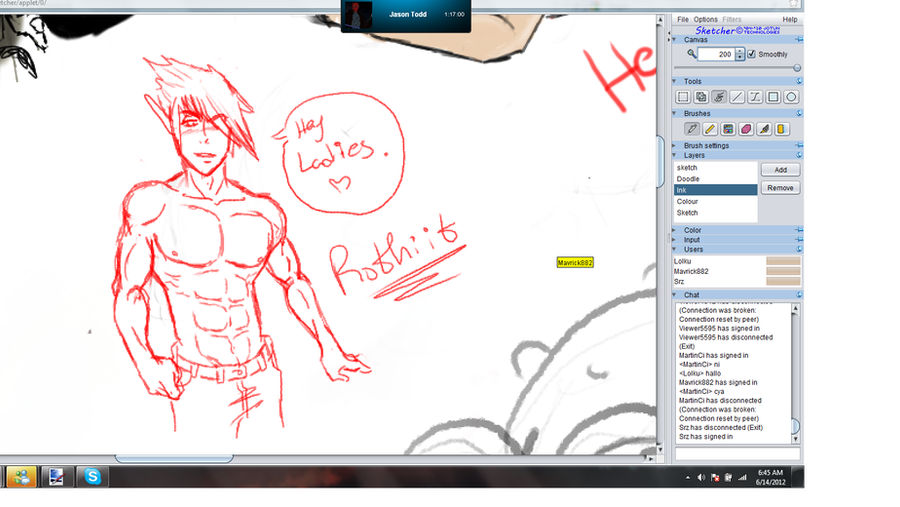The image size is (900, 507).
Task: Increase the zoom value stepper
Action: 740,51
